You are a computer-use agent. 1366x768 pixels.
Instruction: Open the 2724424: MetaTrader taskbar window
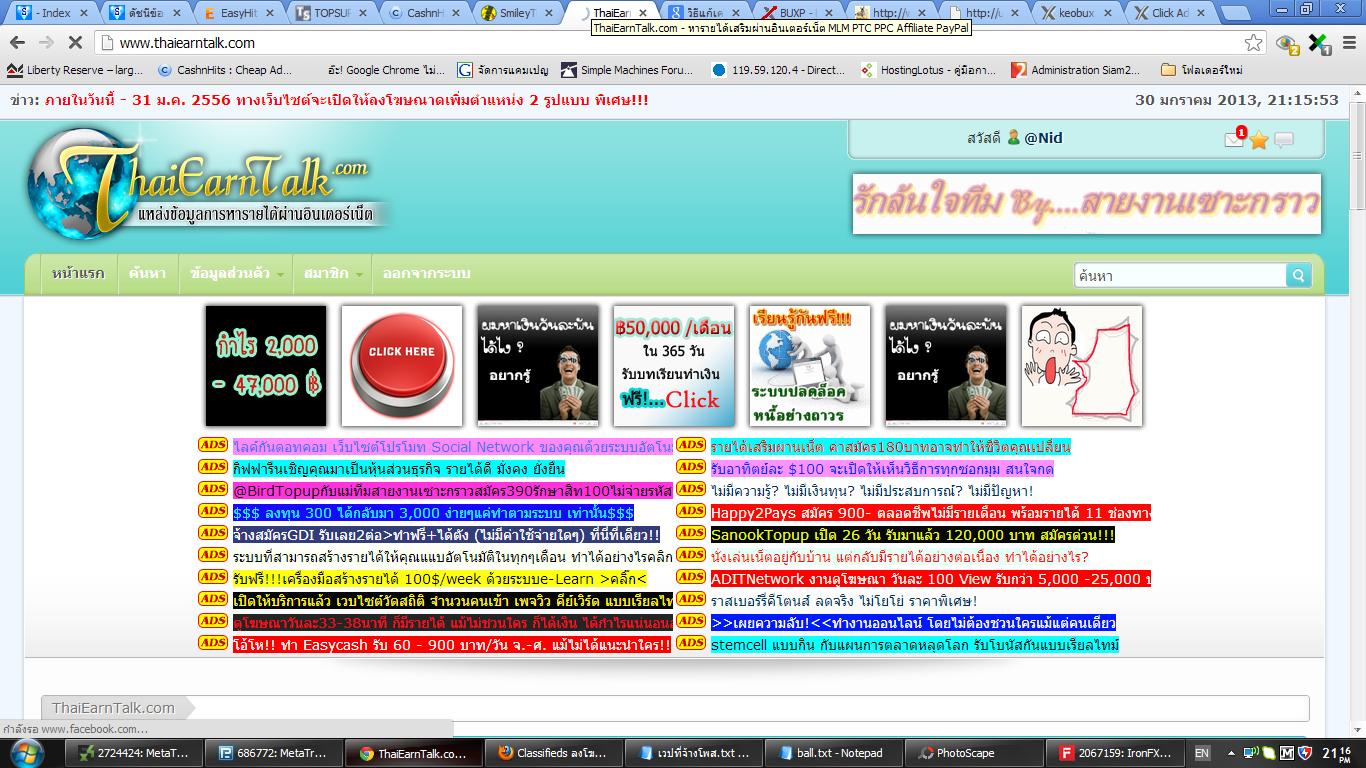[135, 753]
